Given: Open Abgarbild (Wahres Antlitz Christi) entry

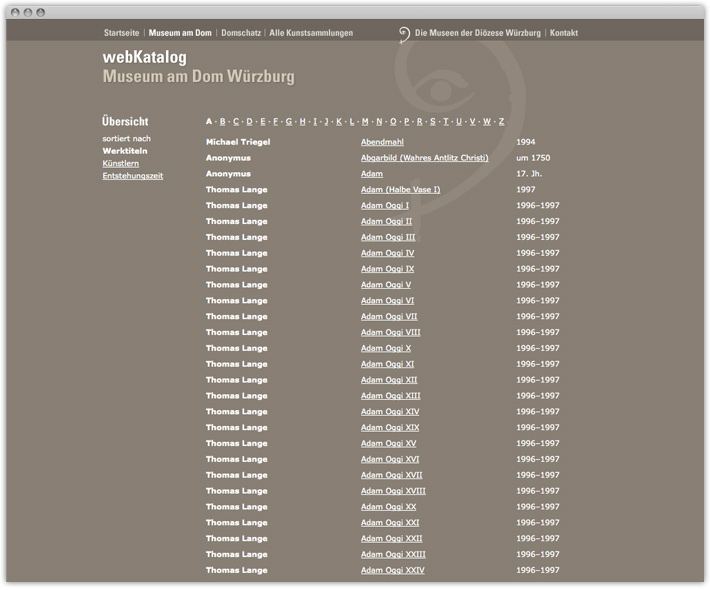Looking at the screenshot, I should click(425, 158).
